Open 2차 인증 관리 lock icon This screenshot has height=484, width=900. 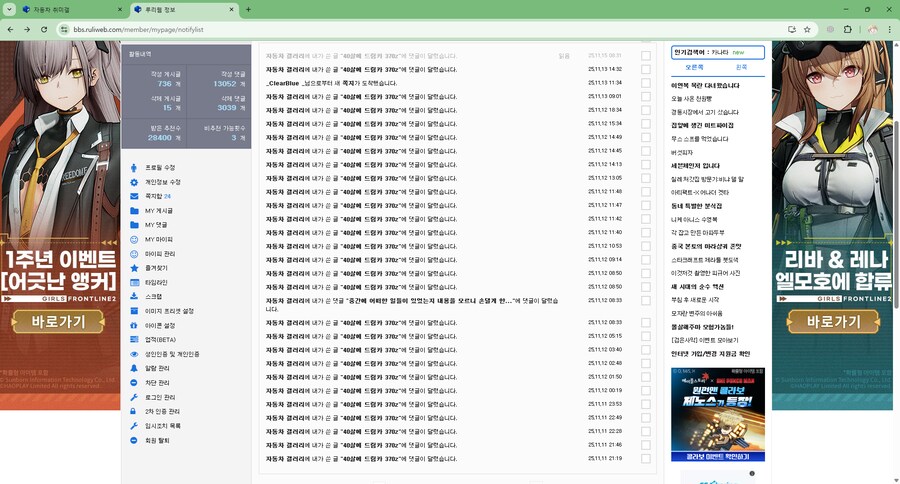click(x=135, y=411)
